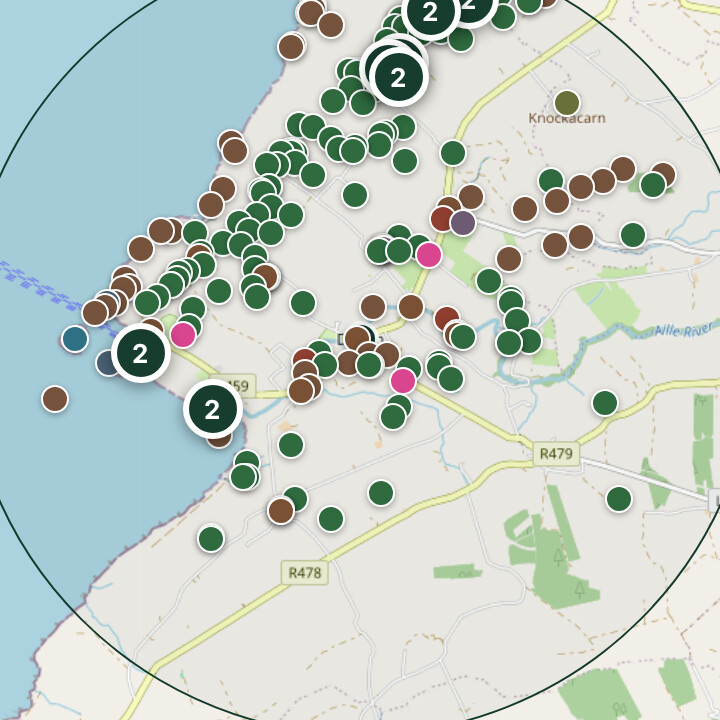The width and height of the screenshot is (720, 720).
Task: Click the isolated brown marker on northern coastline
Action: (x=291, y=46)
